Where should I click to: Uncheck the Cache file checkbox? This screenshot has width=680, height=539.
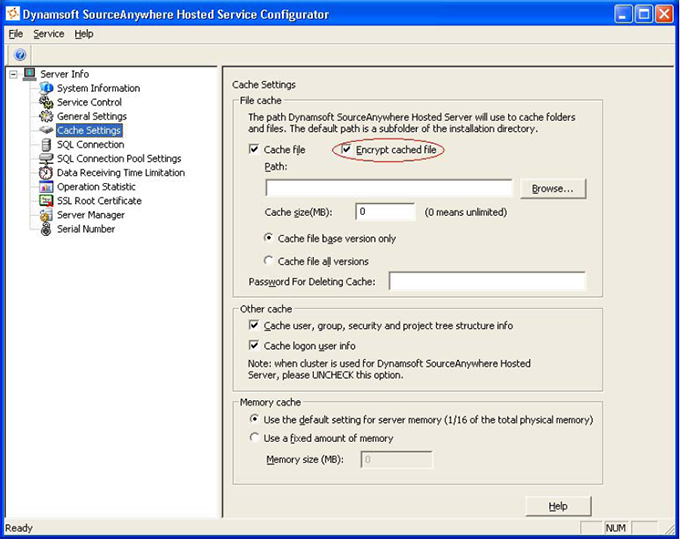tap(254, 149)
